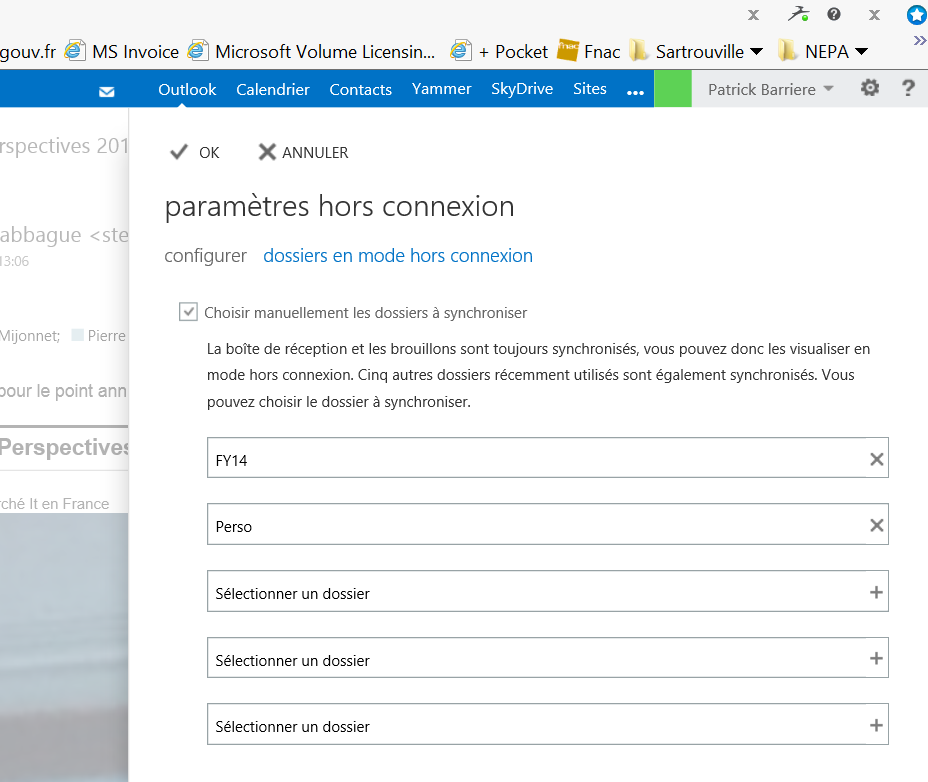Click the help question mark icon
Image resolution: width=928 pixels, height=782 pixels.
(x=908, y=89)
